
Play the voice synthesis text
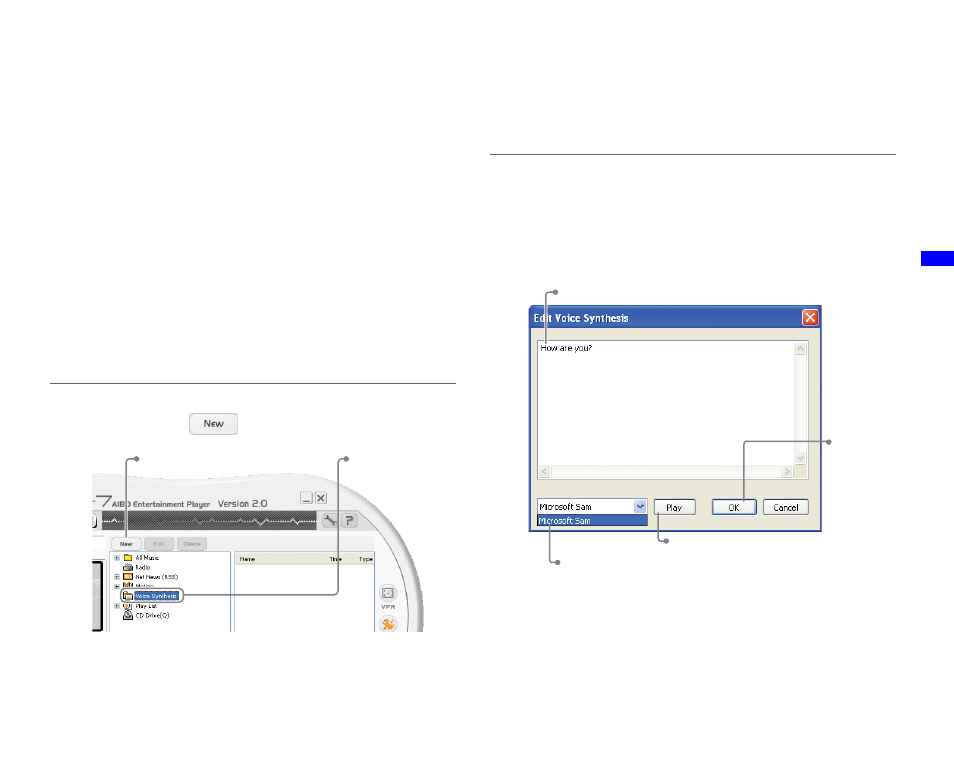tap(675, 508)
